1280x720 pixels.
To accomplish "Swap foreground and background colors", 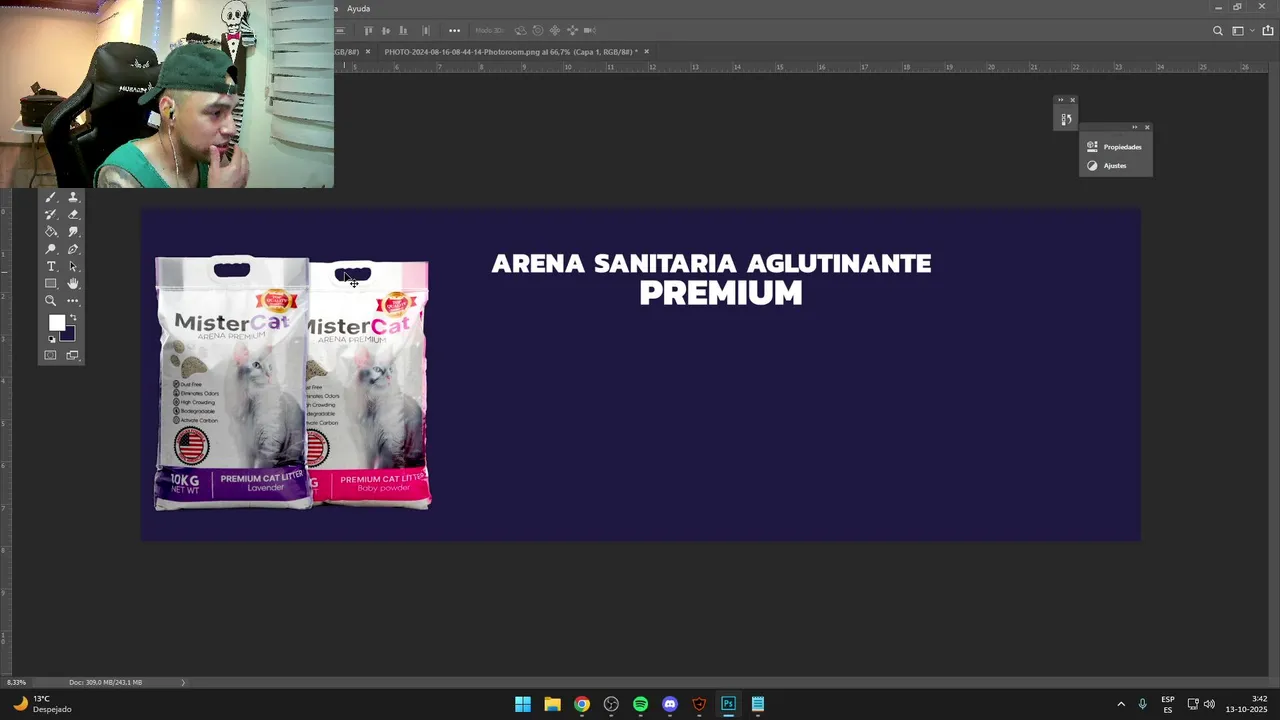I will [73, 318].
